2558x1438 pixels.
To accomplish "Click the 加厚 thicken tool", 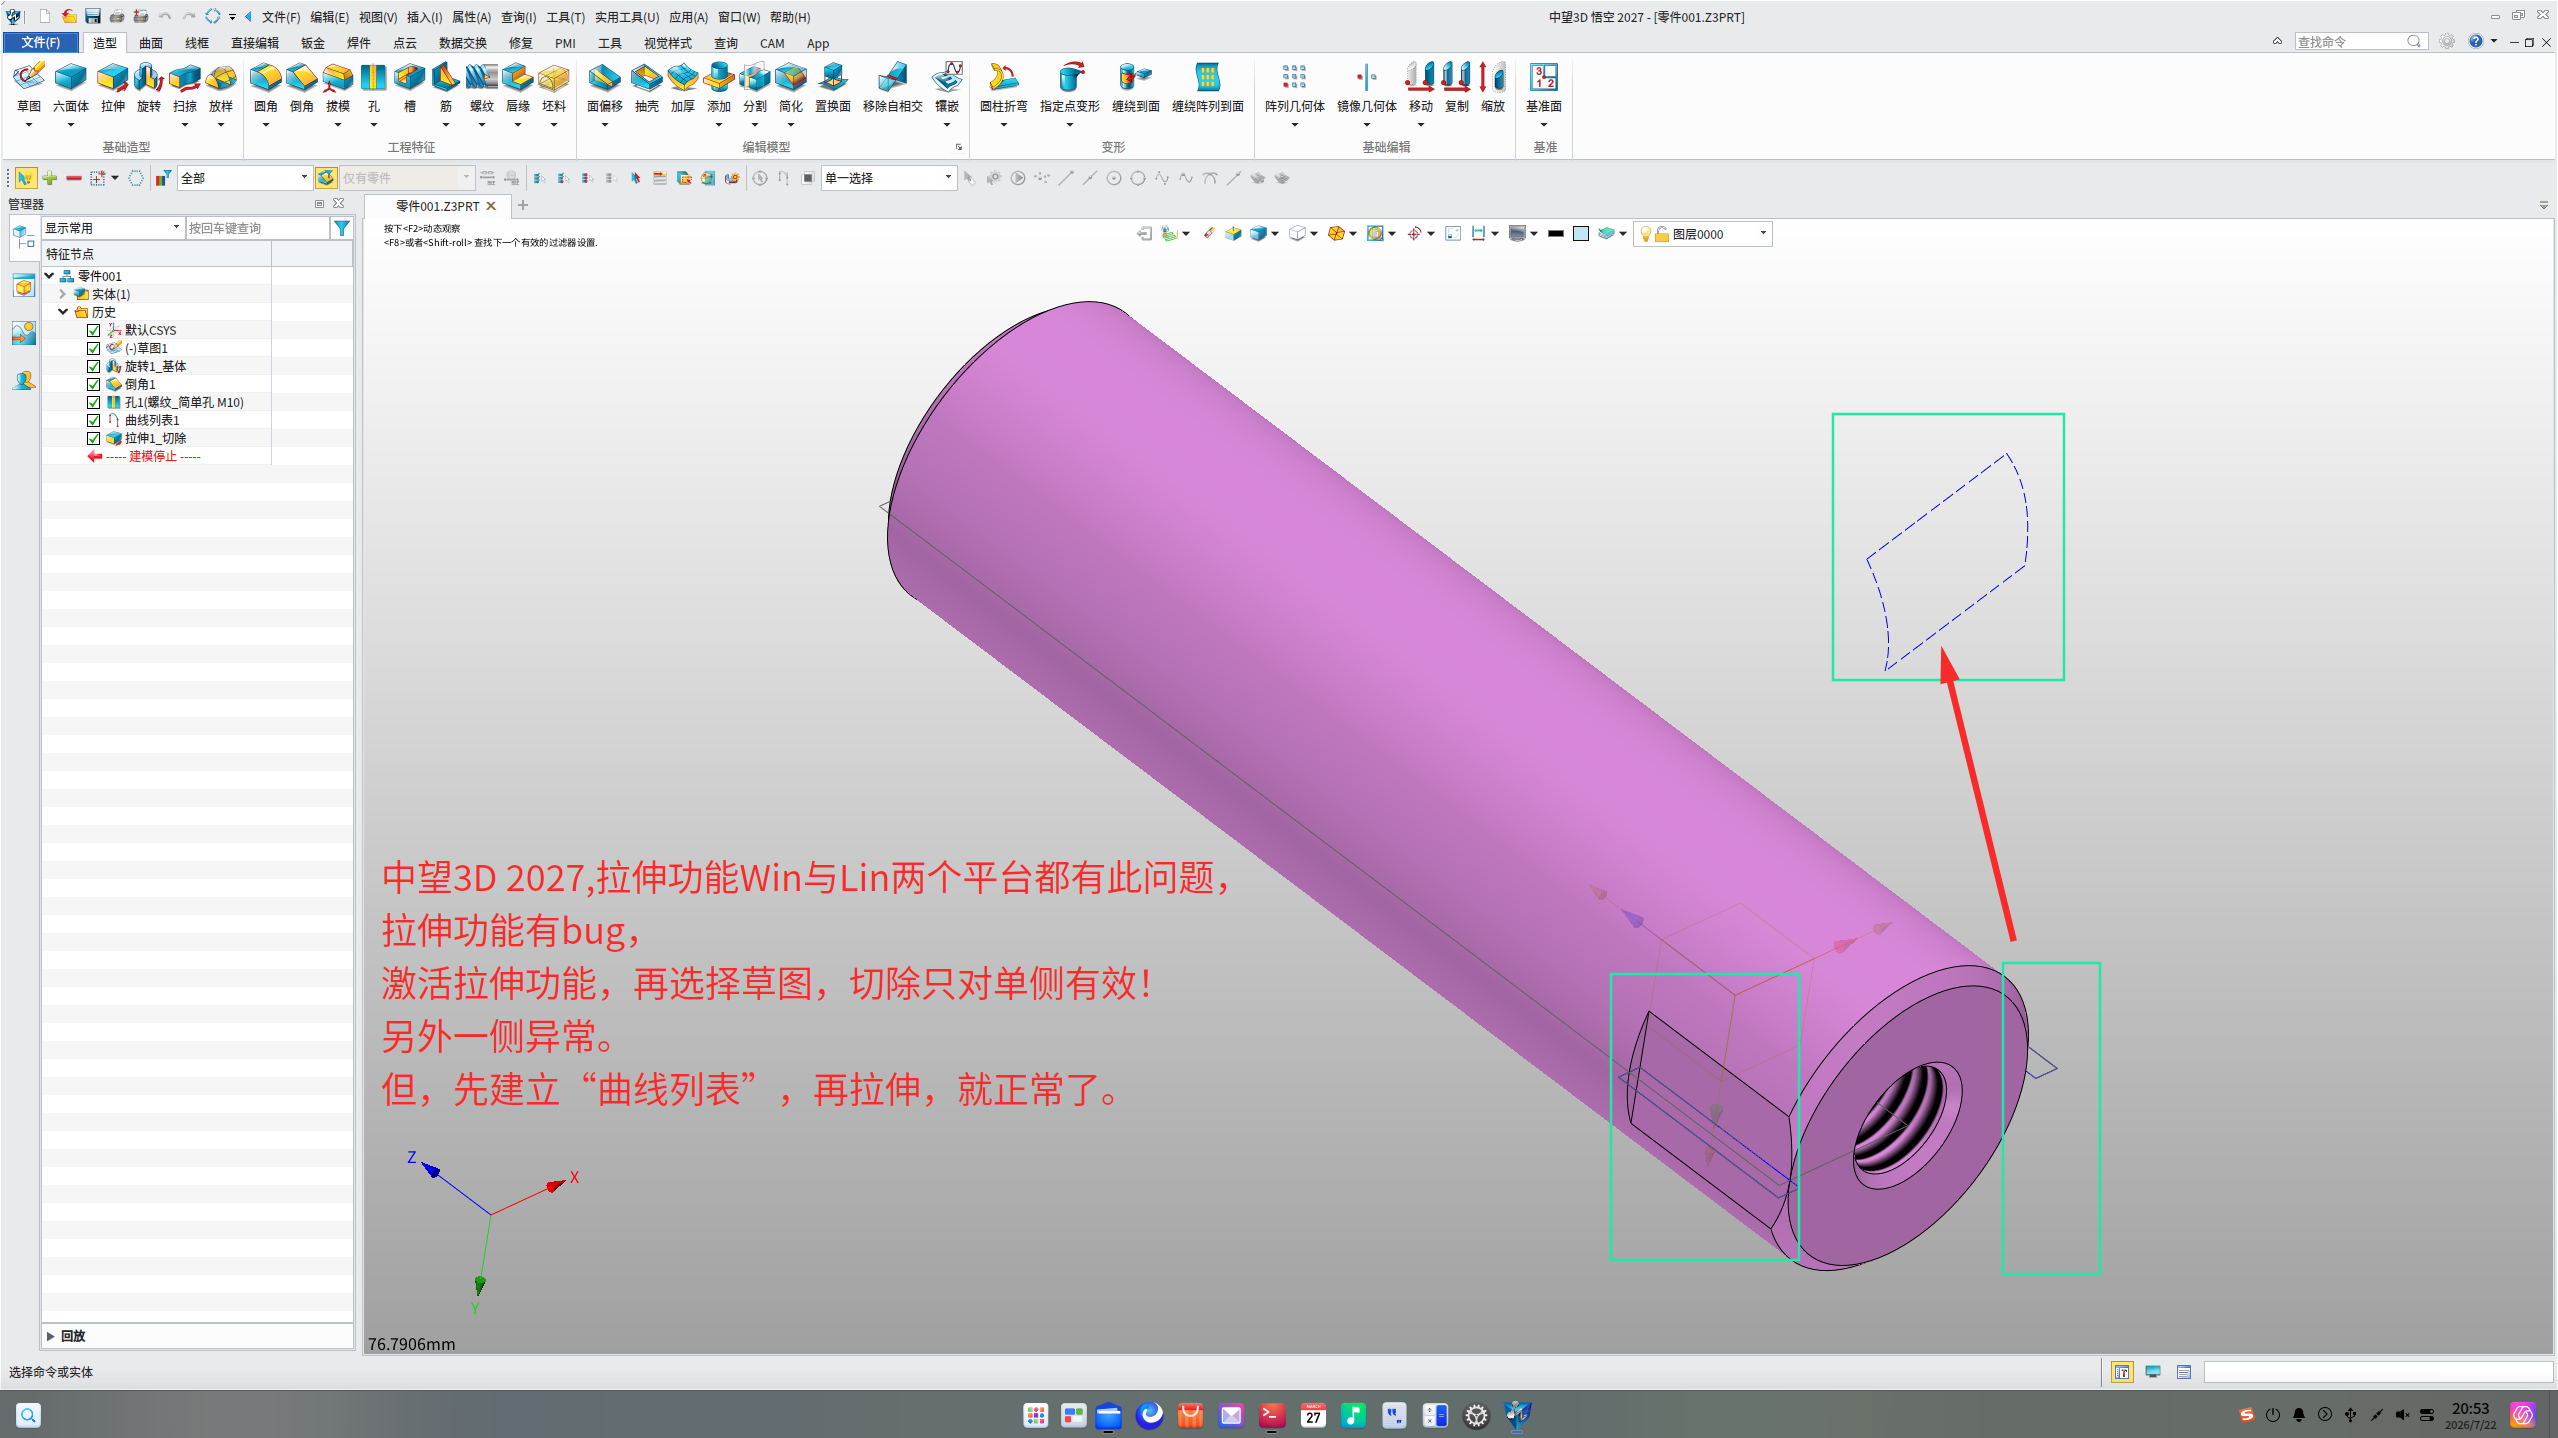I will pos(683,87).
